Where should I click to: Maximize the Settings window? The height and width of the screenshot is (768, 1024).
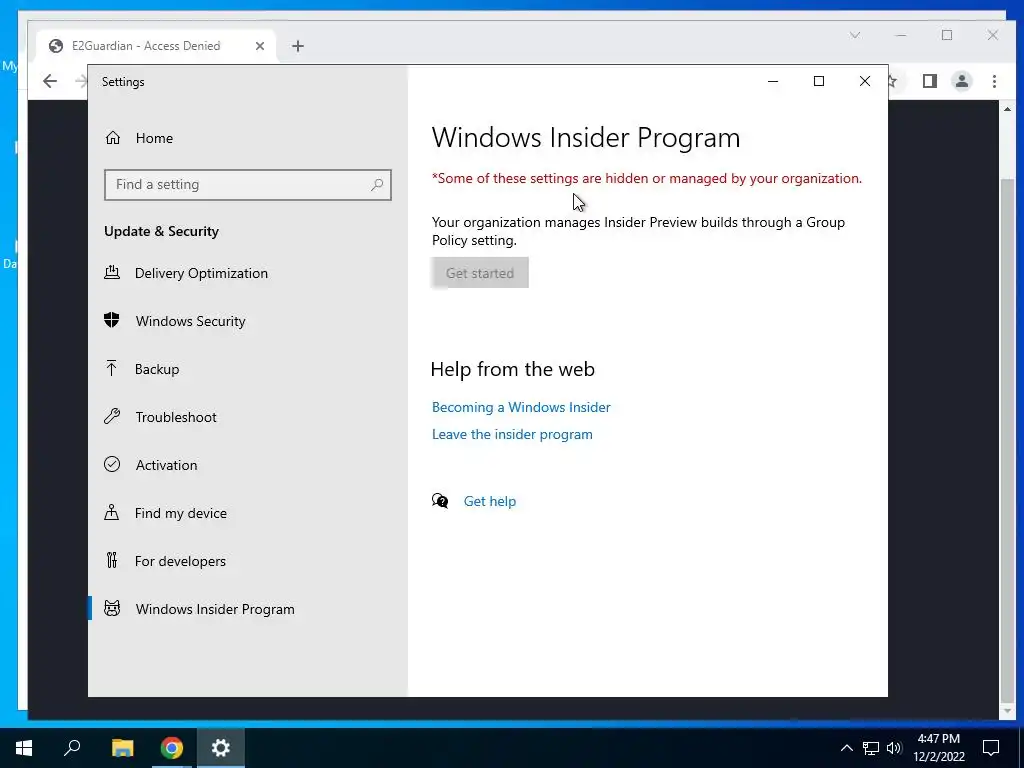[x=819, y=82]
